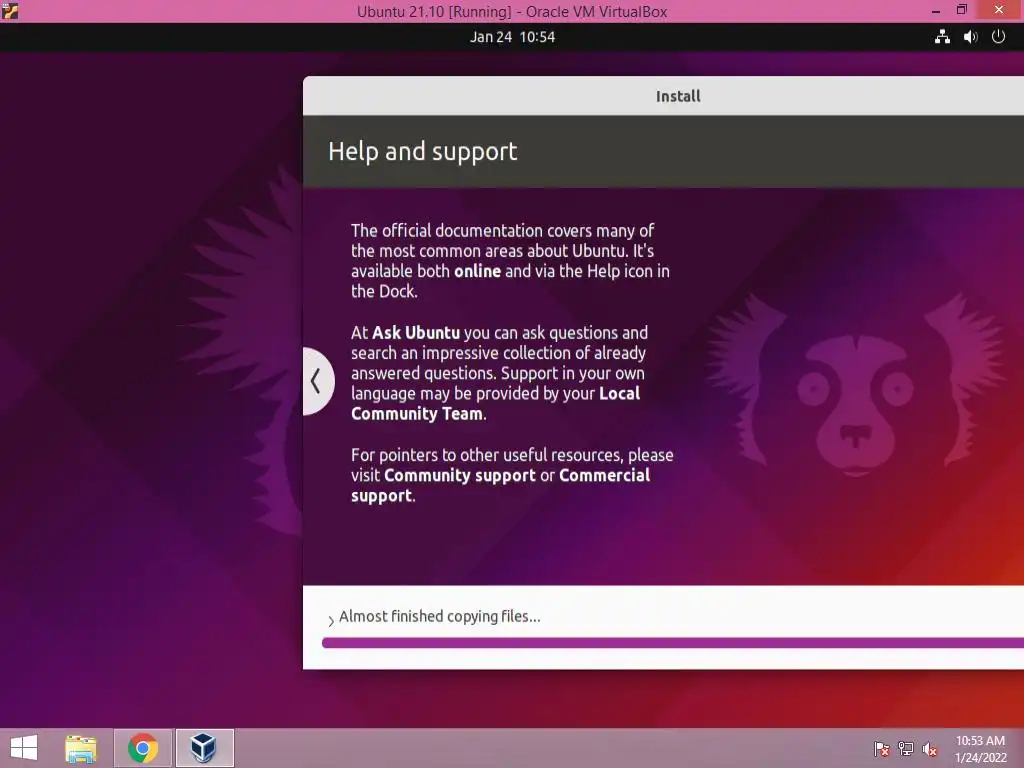Open the Jan 24 10:54 clock menu
The height and width of the screenshot is (768, 1024).
pos(513,37)
